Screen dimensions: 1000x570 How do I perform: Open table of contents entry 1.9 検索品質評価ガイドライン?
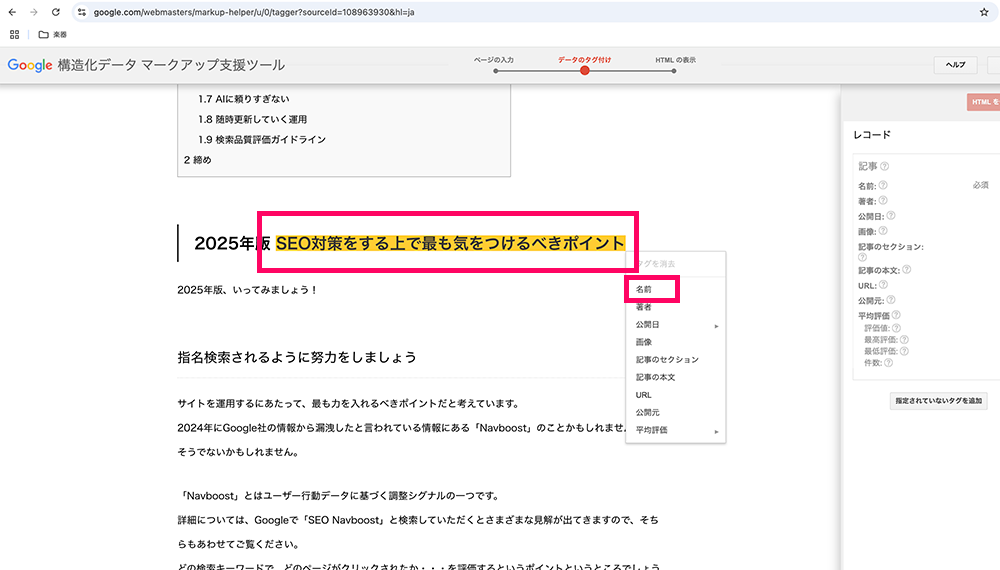(x=261, y=140)
